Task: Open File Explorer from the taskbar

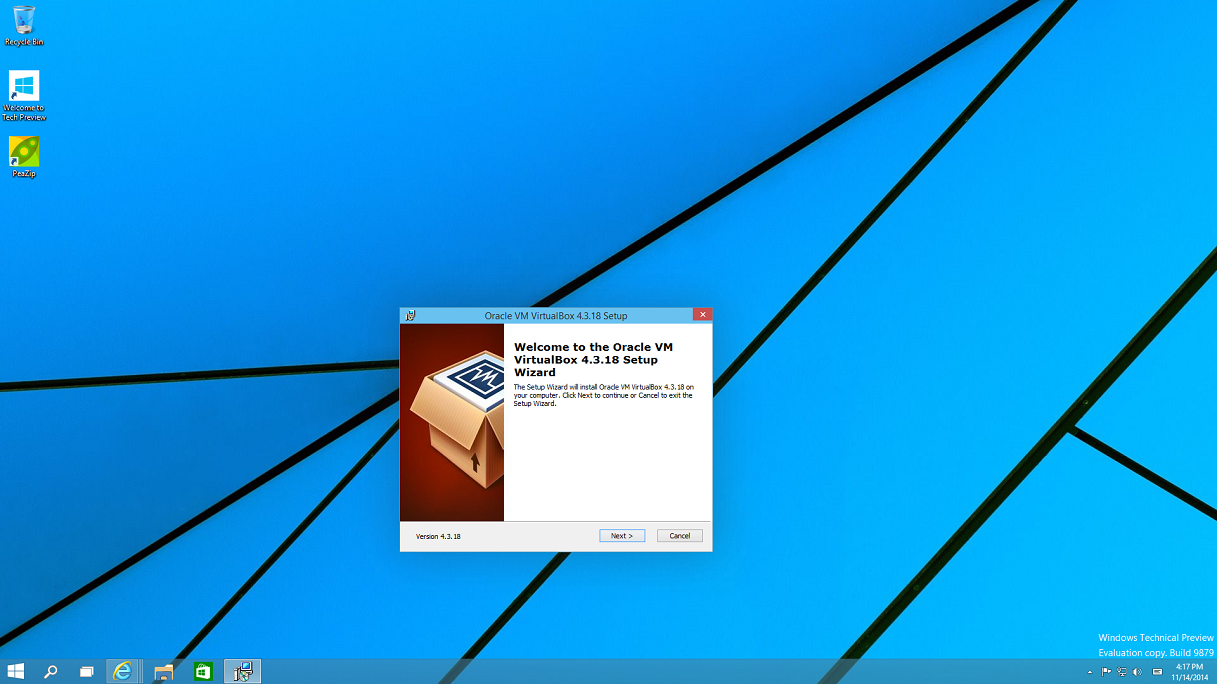Action: click(x=164, y=672)
